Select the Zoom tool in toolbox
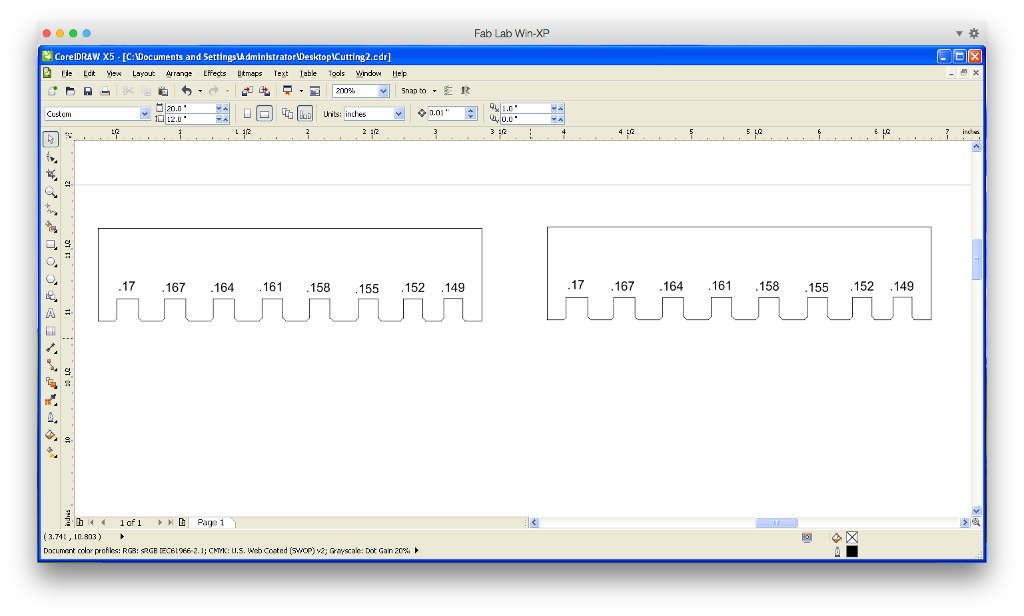The image size is (1024, 616). click(51, 192)
